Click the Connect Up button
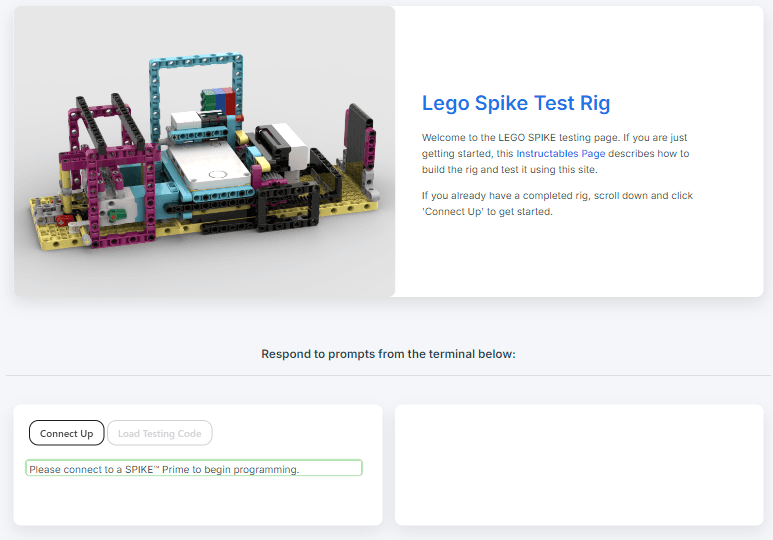 click(x=67, y=433)
